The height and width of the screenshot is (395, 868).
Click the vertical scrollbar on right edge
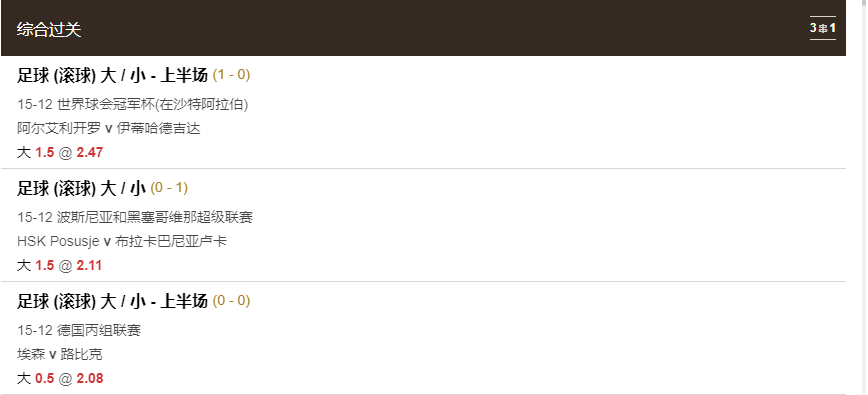pyautogui.click(x=862, y=198)
